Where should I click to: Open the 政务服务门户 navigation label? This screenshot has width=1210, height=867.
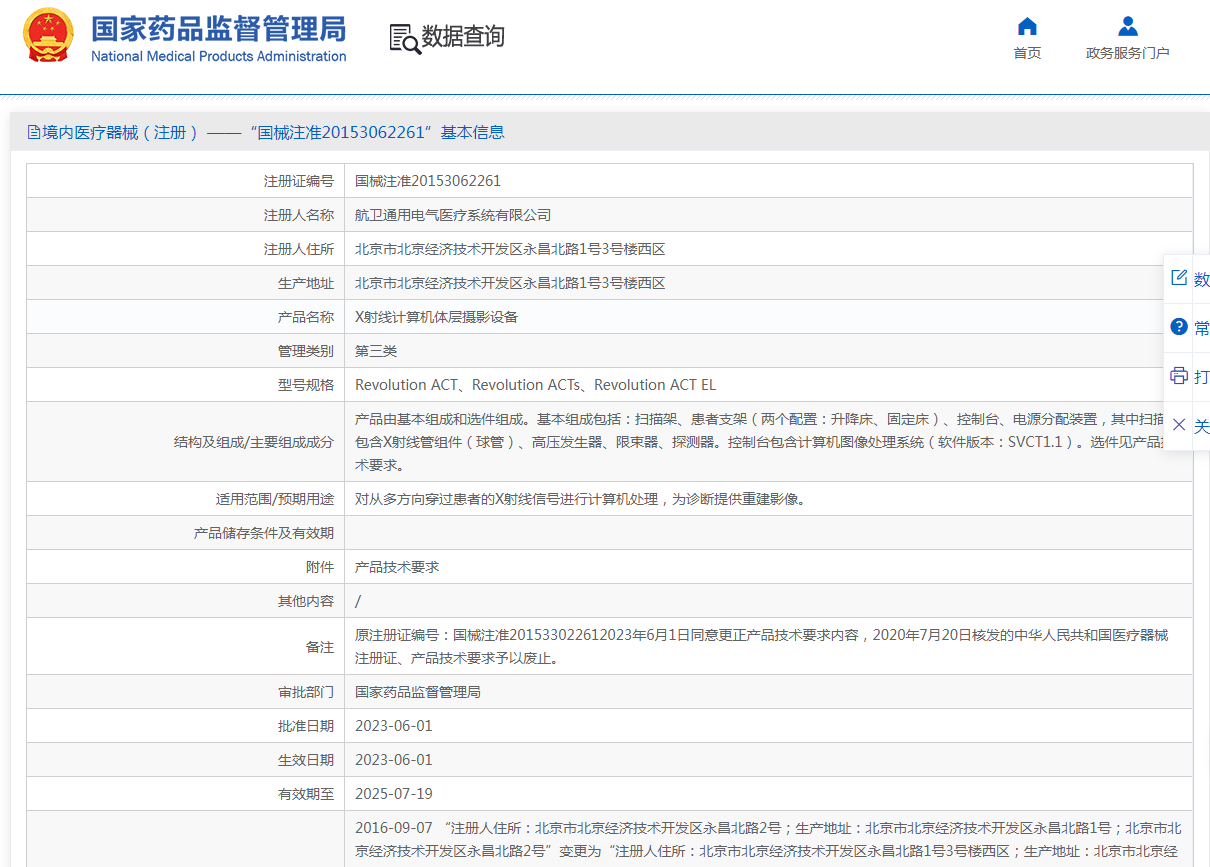pos(1127,53)
